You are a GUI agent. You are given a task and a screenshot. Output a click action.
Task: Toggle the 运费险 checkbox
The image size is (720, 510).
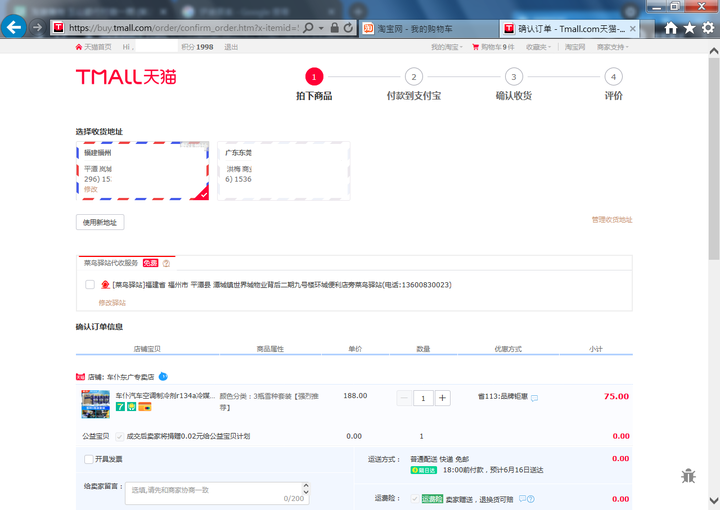pos(415,499)
